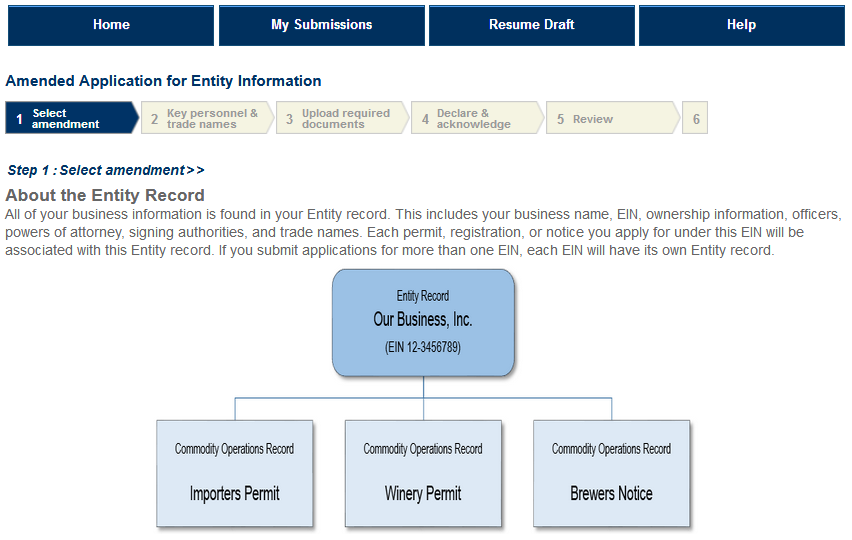Click the 'Step 1 : Select amendment>>' heading

point(106,170)
